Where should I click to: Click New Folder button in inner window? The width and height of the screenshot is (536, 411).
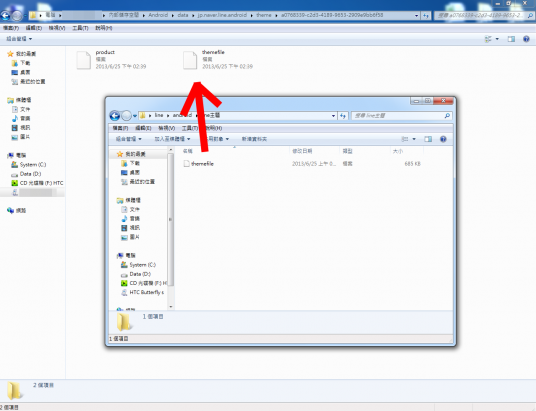pos(254,139)
